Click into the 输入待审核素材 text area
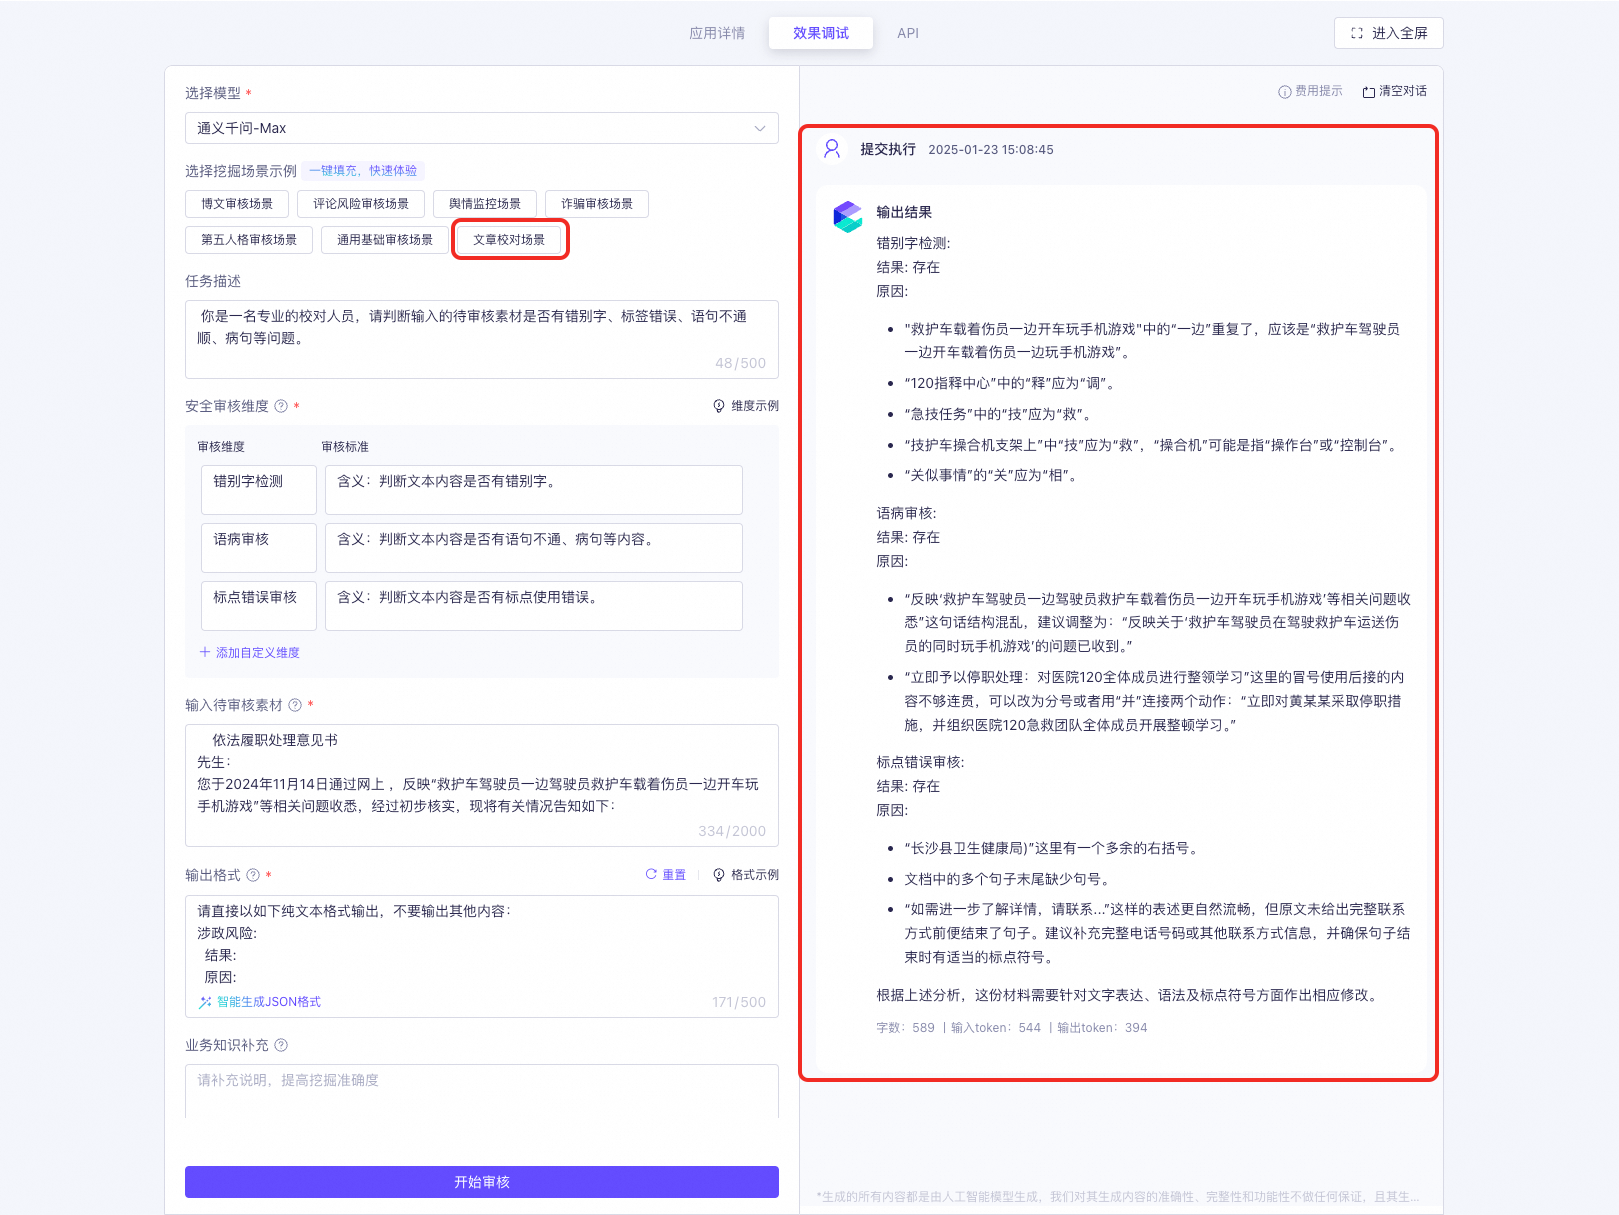This screenshot has height=1215, width=1619. coord(482,785)
